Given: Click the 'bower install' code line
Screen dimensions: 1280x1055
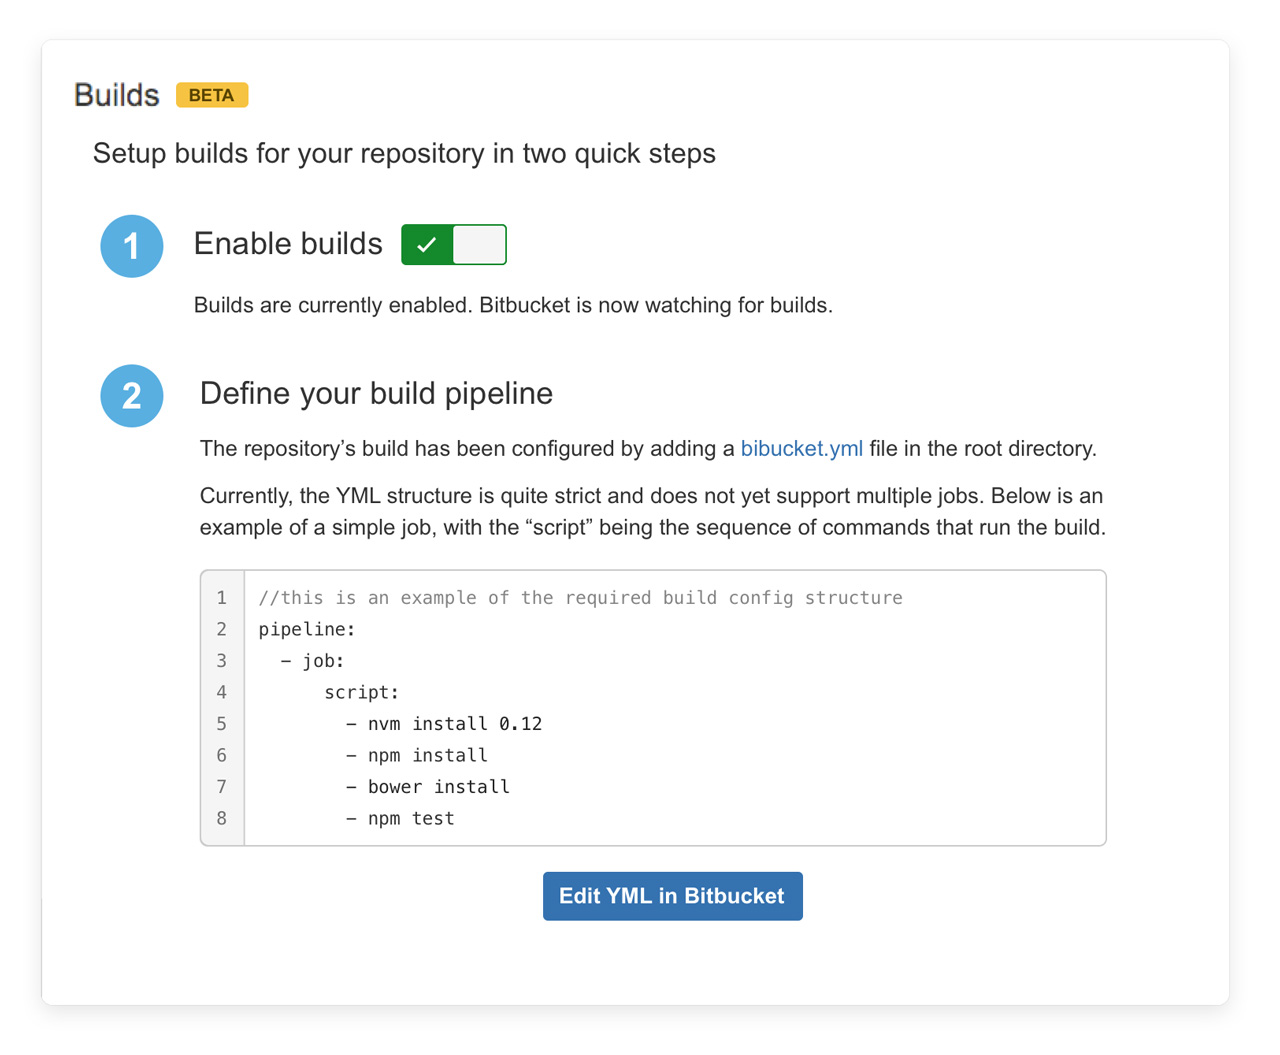Looking at the screenshot, I should click(x=428, y=787).
